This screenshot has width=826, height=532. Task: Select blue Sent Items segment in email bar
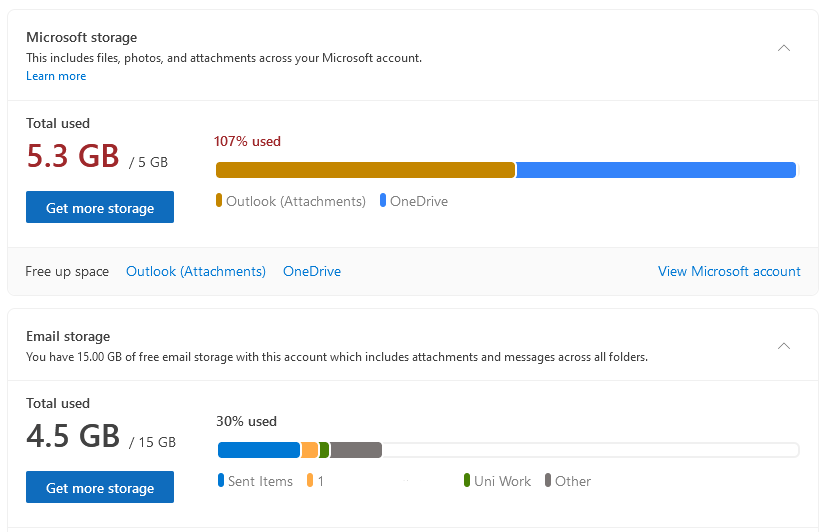click(259, 450)
